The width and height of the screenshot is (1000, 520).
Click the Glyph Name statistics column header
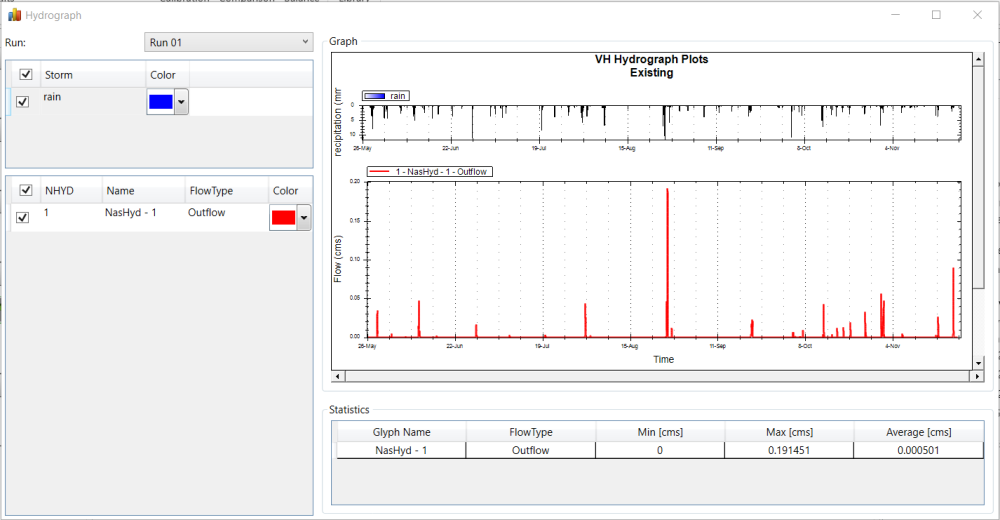401,432
